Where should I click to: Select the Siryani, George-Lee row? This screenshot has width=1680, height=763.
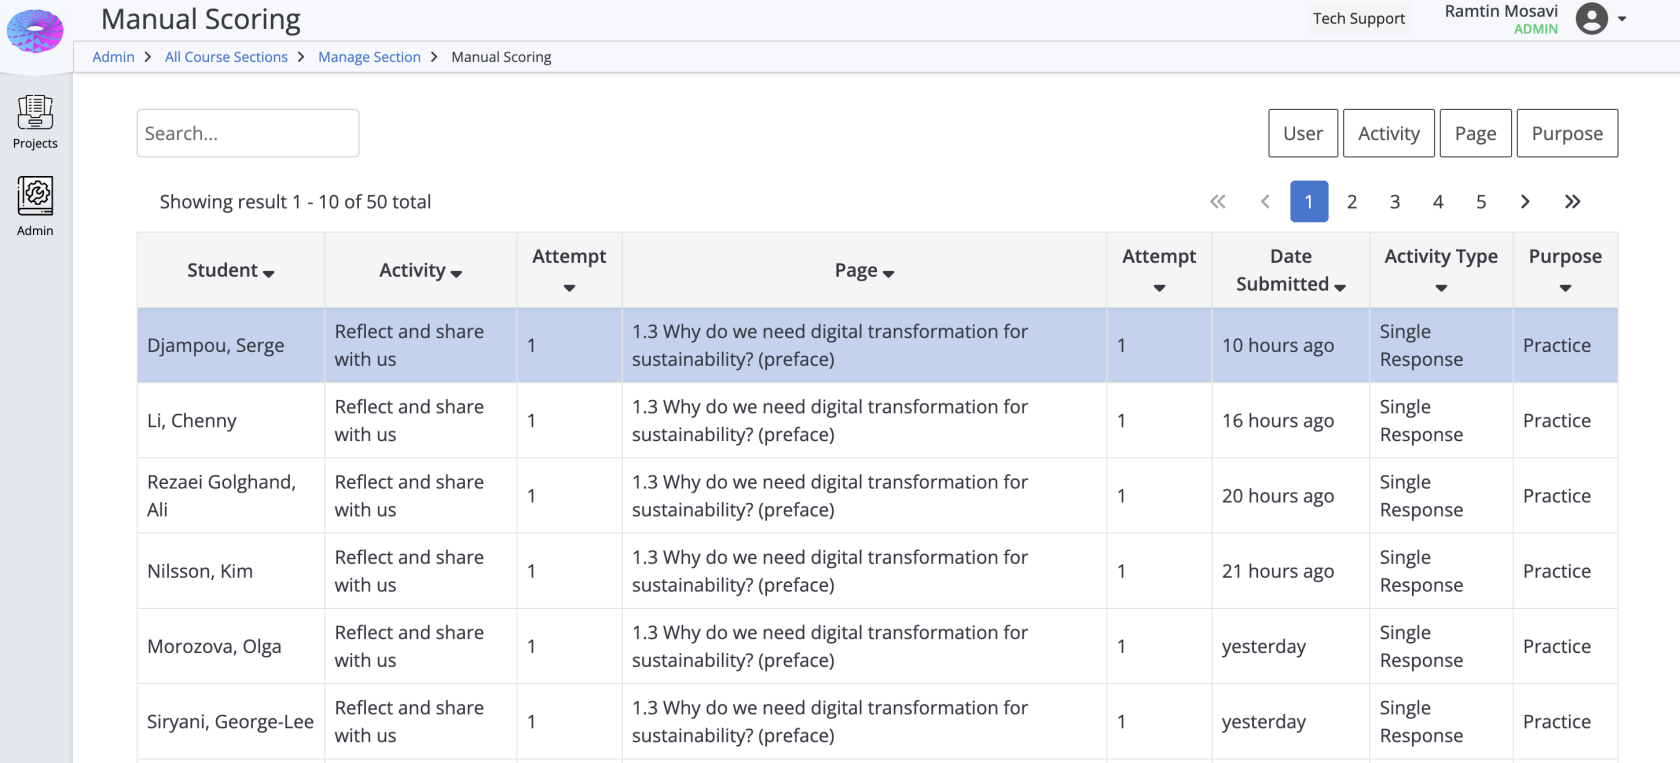coord(877,721)
